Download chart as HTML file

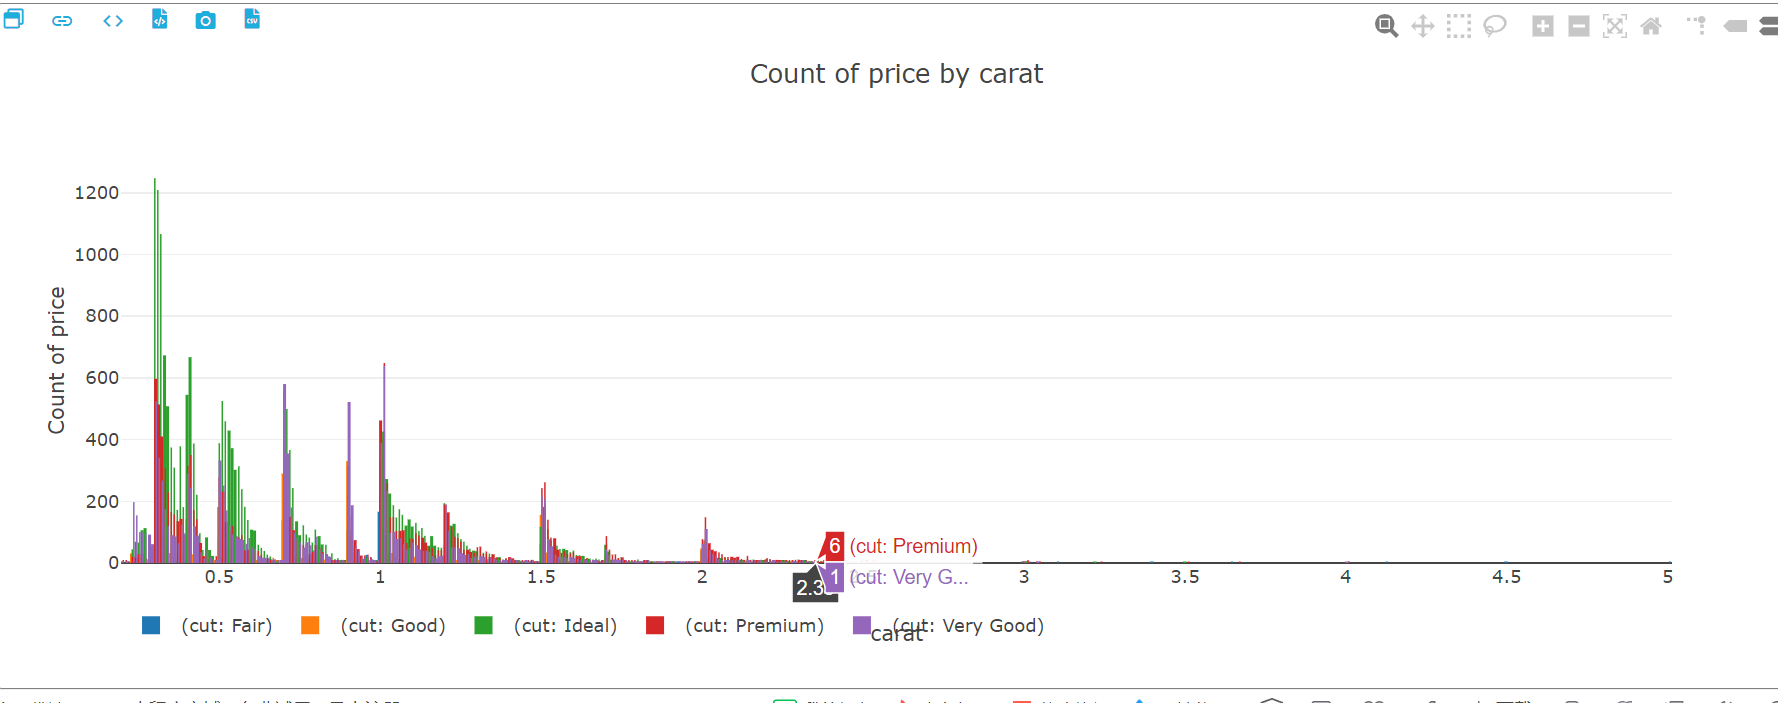click(x=160, y=19)
